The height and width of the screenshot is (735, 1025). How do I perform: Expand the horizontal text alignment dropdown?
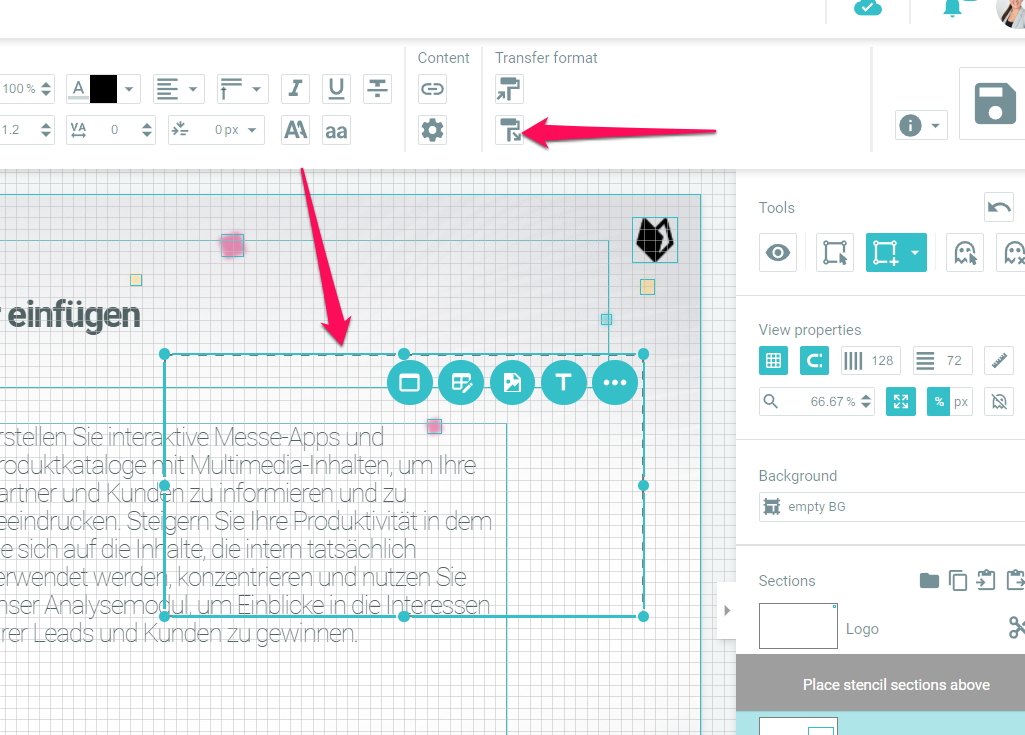(192, 89)
